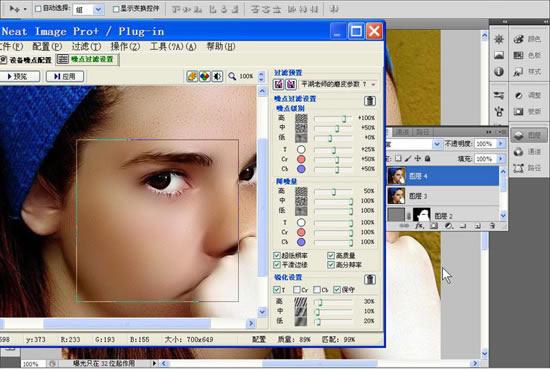Image resolution: width=550 pixels, height=369 pixels.
Task: Click Add layer style fx icon
Action: (420, 226)
